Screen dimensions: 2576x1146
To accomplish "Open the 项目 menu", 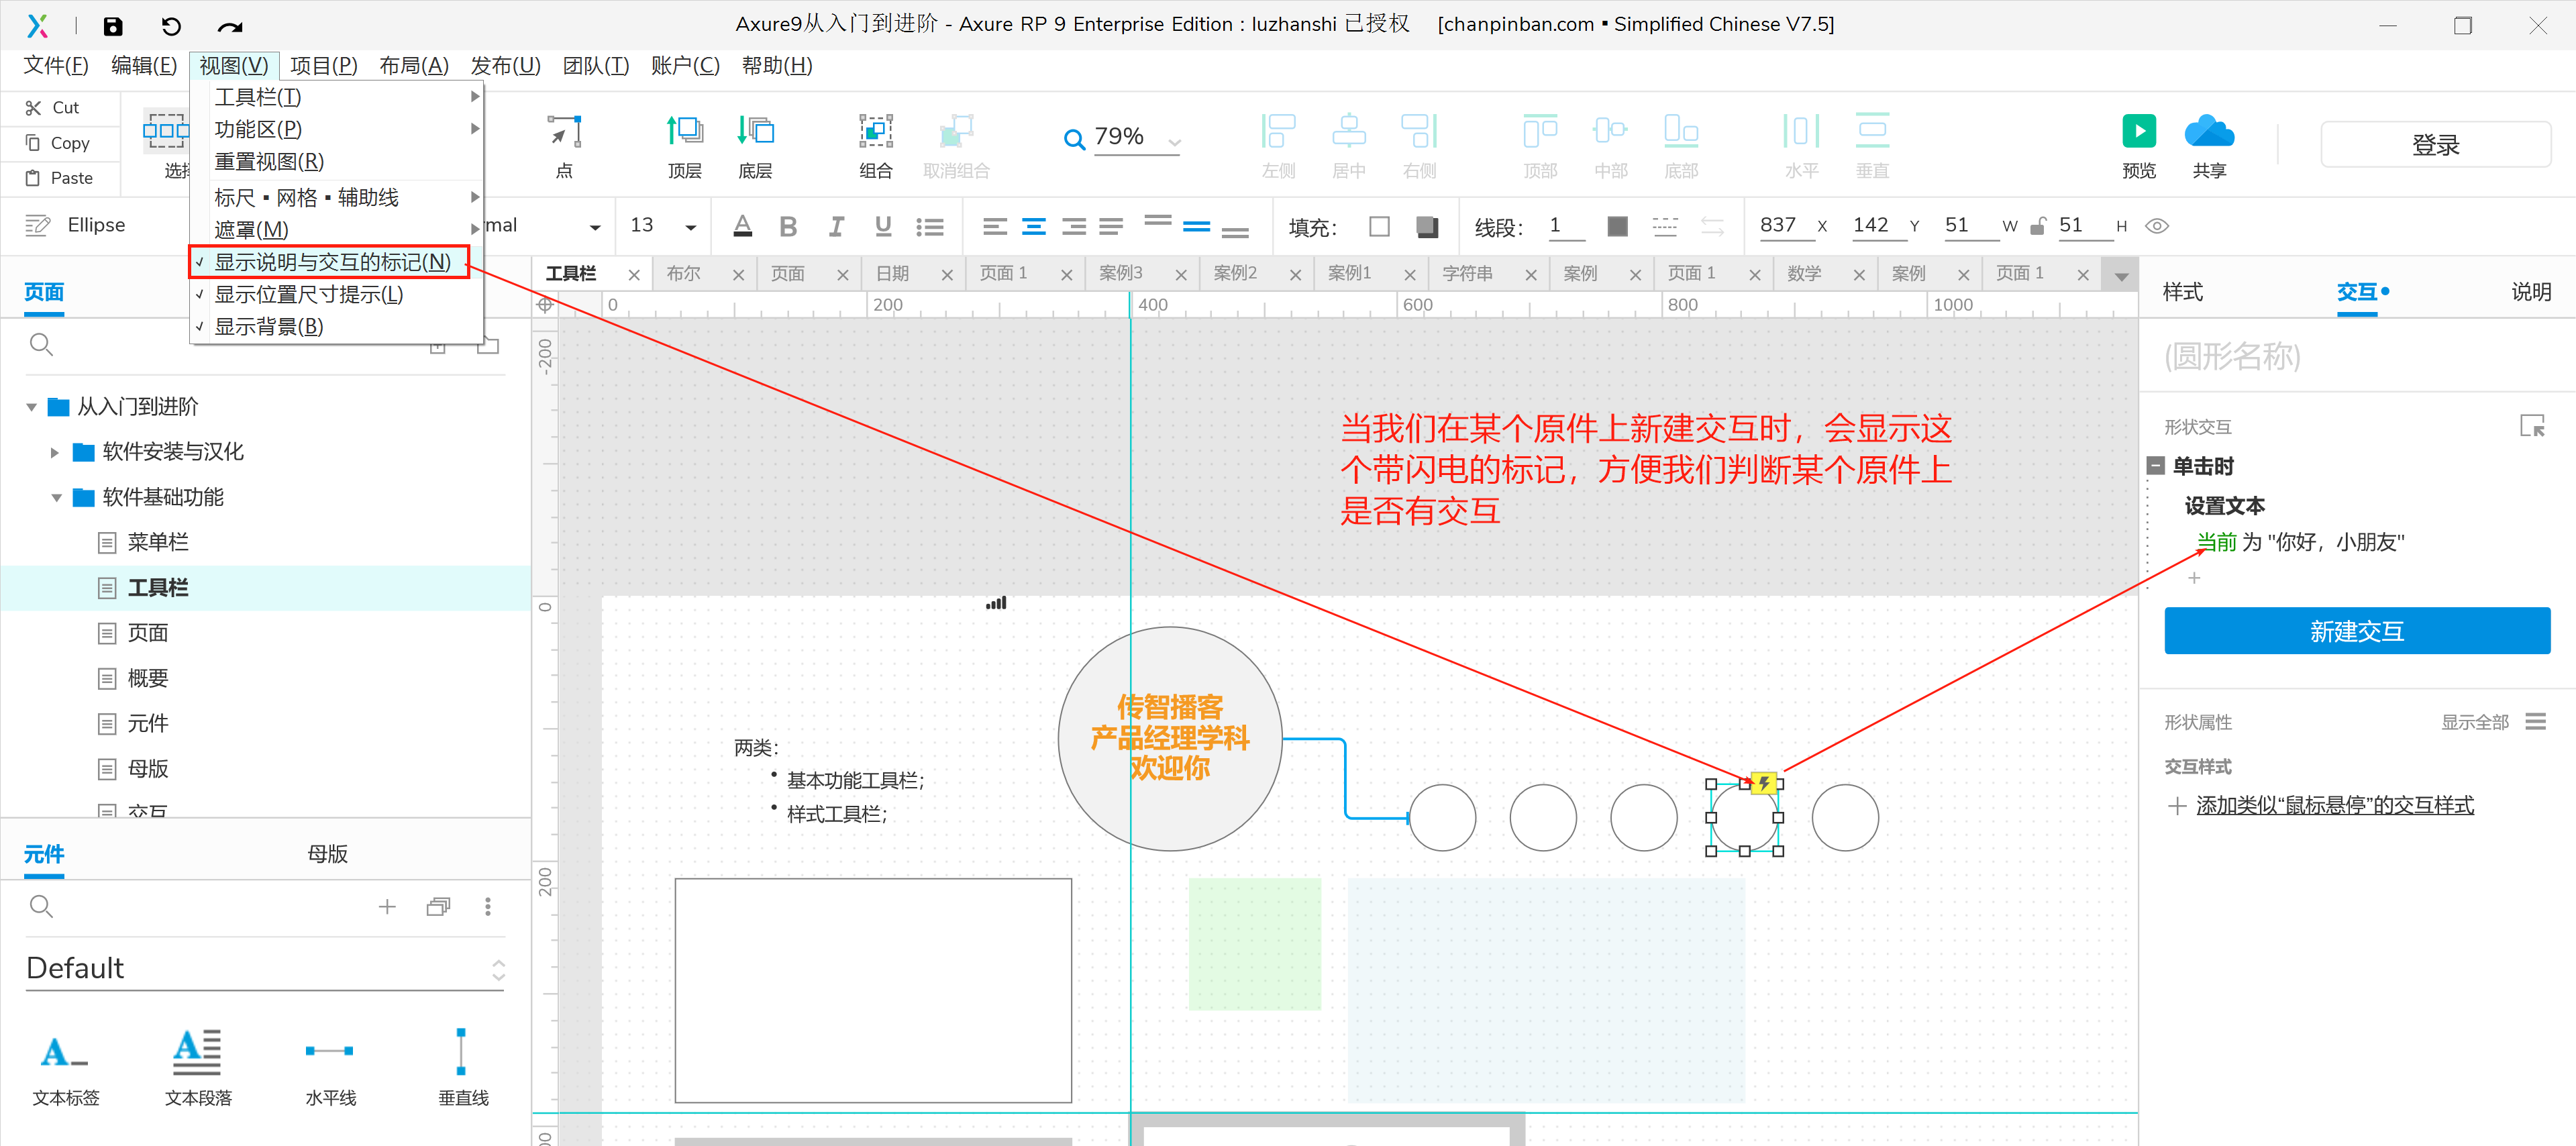I will pyautogui.click(x=323, y=66).
